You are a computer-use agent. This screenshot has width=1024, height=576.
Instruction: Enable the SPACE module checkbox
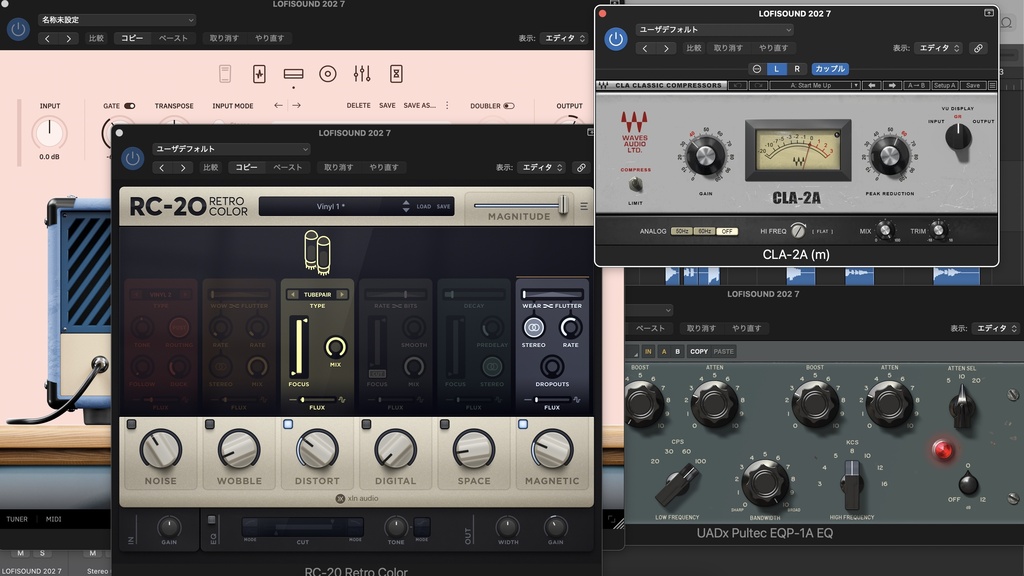tap(445, 424)
